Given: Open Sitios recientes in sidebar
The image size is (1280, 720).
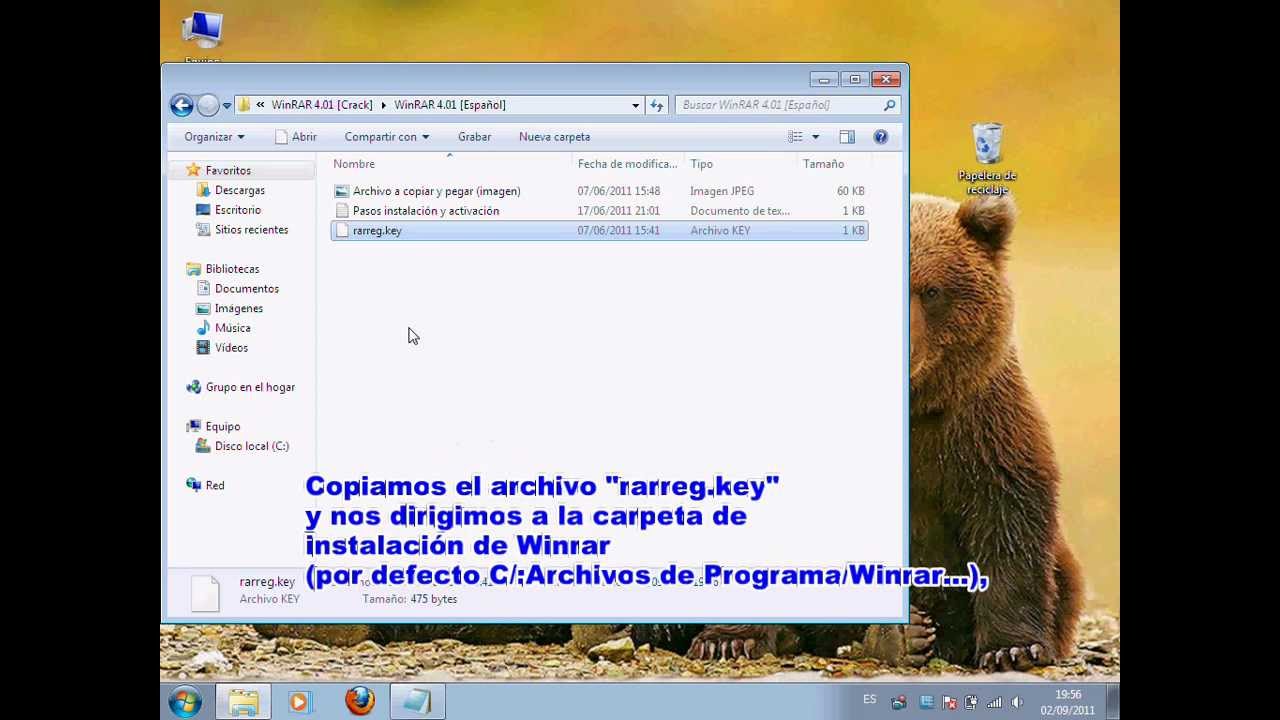Looking at the screenshot, I should tap(251, 230).
